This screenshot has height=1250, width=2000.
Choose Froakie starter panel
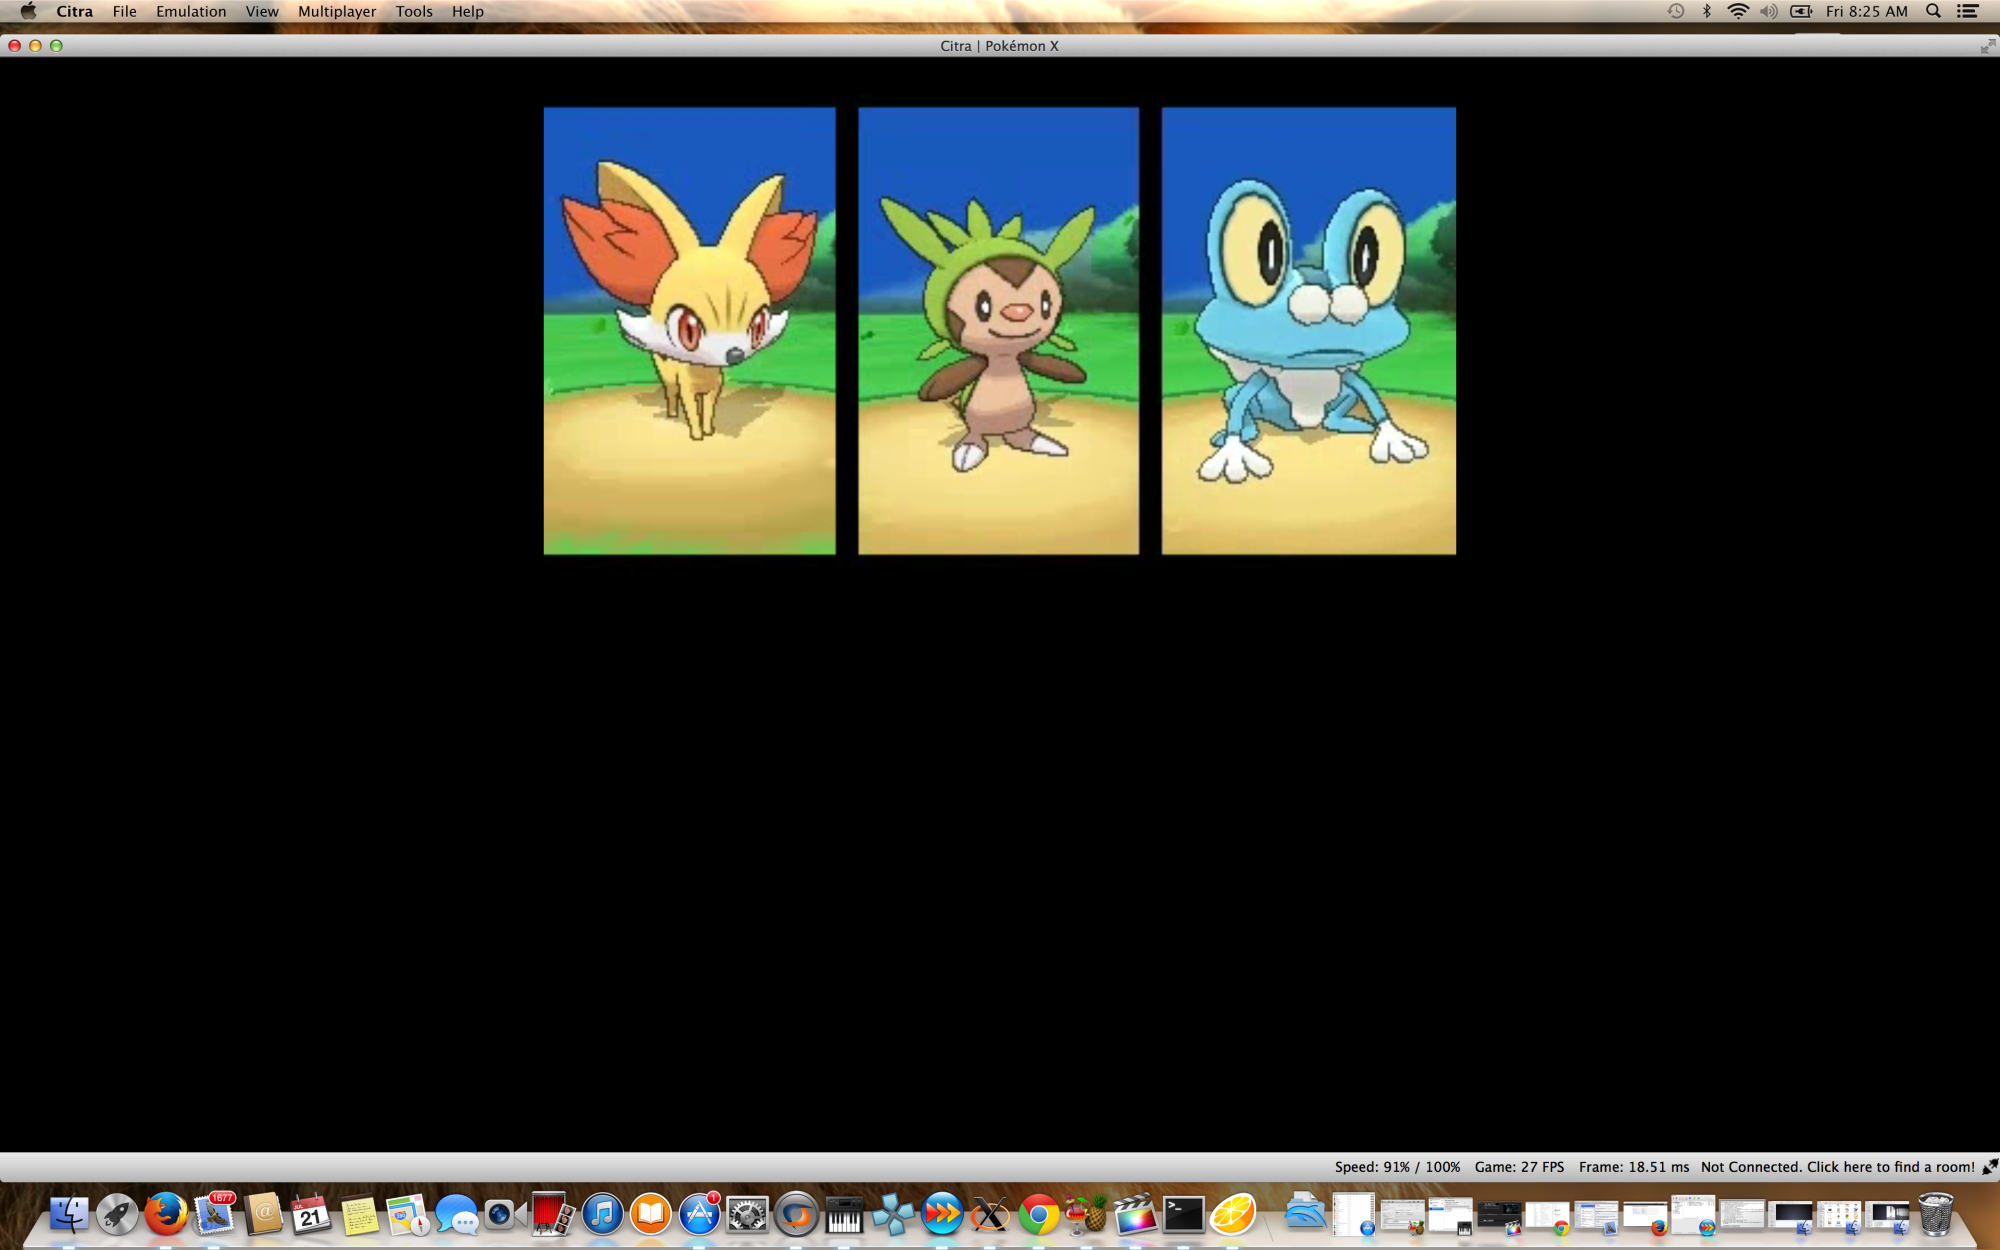click(1308, 331)
